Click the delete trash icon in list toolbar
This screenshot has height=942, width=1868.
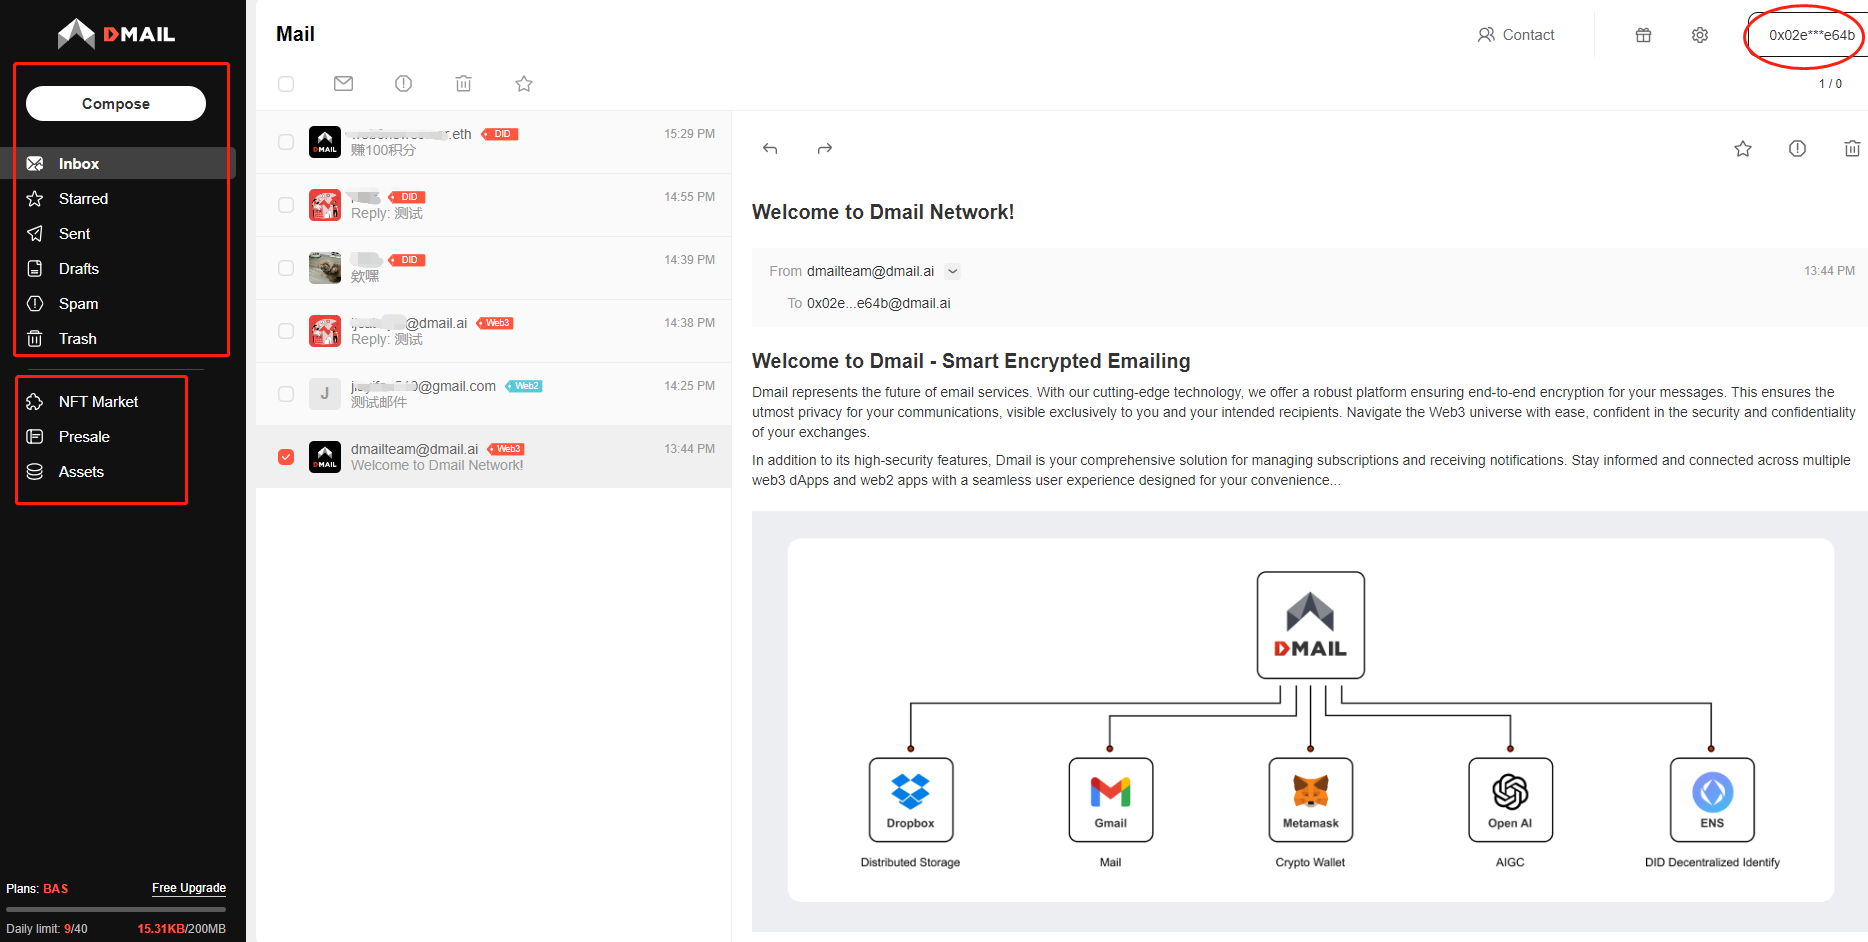pos(463,83)
